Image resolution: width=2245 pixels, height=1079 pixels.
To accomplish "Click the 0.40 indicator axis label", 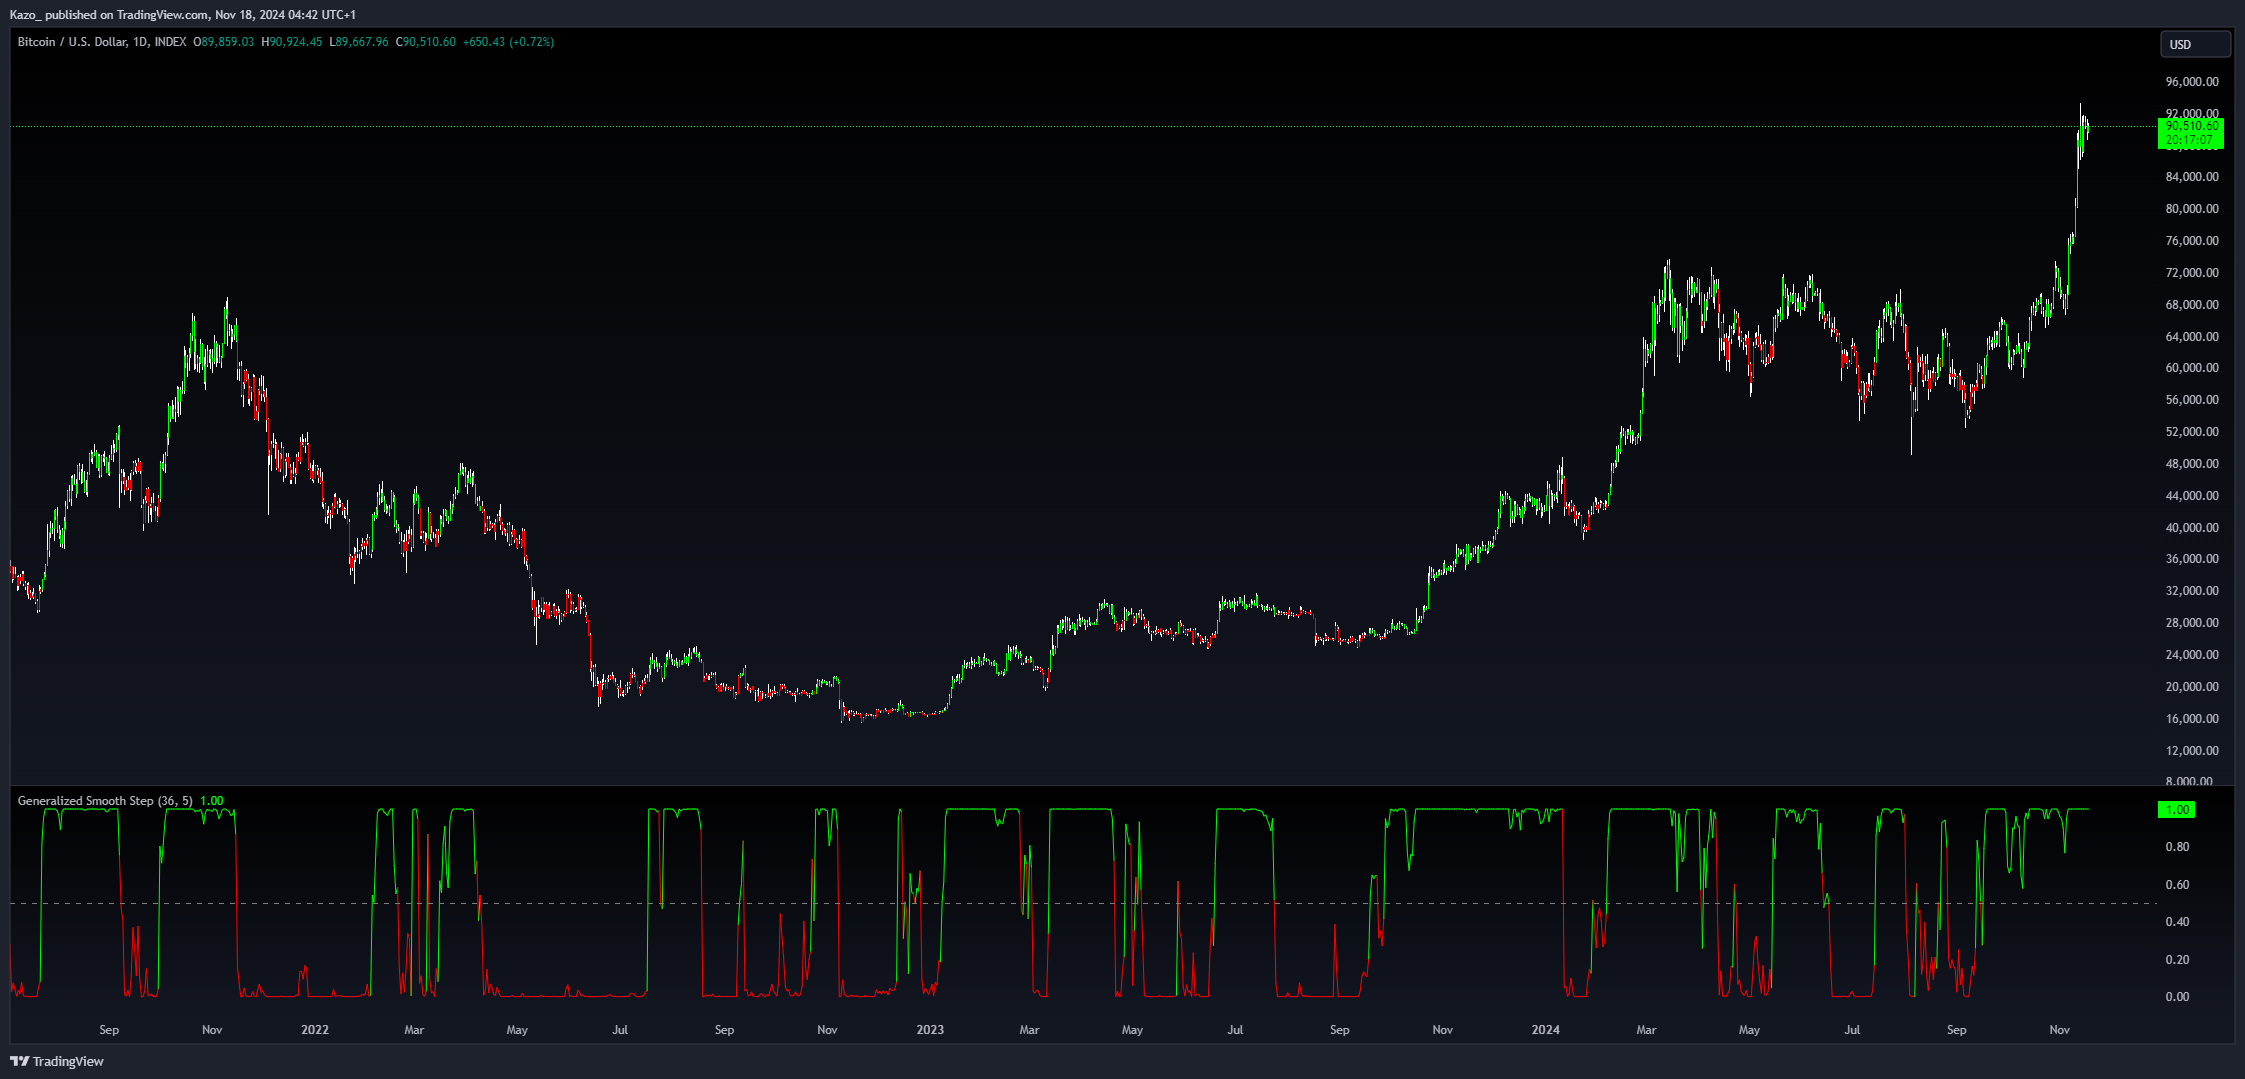I will (x=2177, y=922).
